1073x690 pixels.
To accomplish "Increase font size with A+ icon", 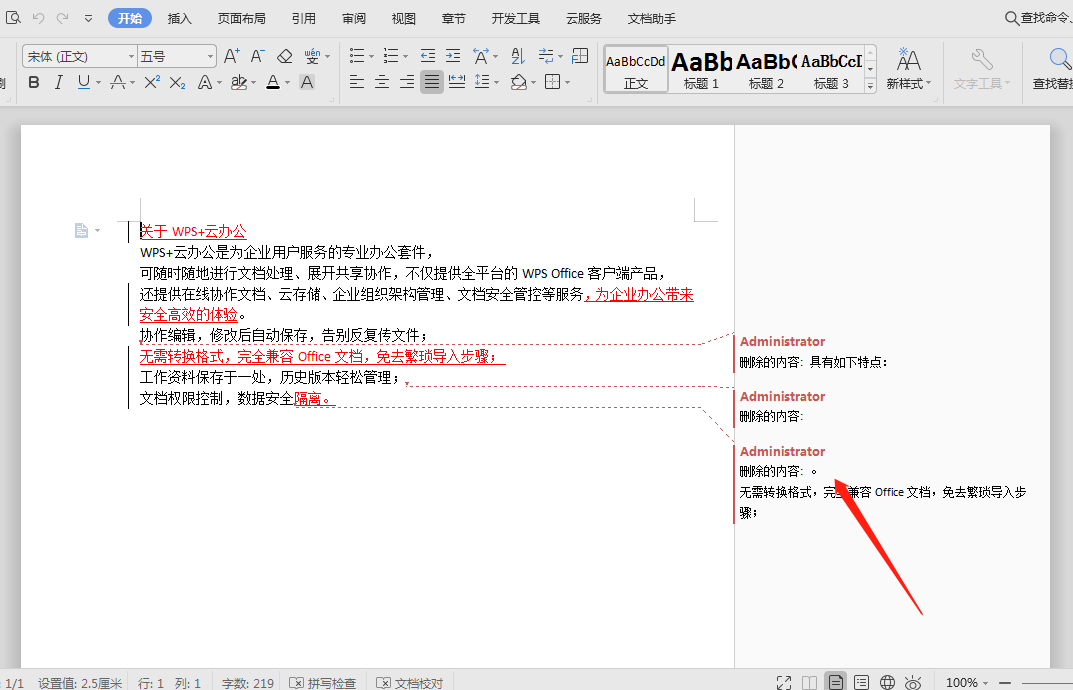I will click(232, 55).
